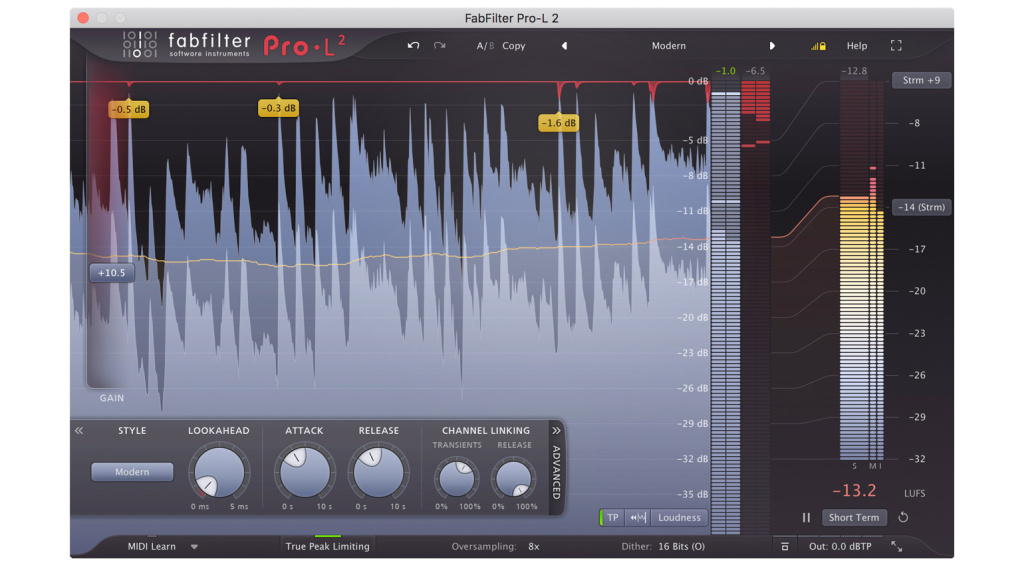
Task: Enable TP true peak metering
Action: (613, 517)
